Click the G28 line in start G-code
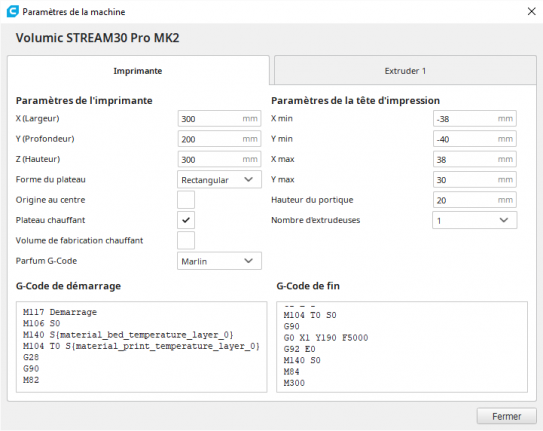The image size is (543, 431). [31, 357]
